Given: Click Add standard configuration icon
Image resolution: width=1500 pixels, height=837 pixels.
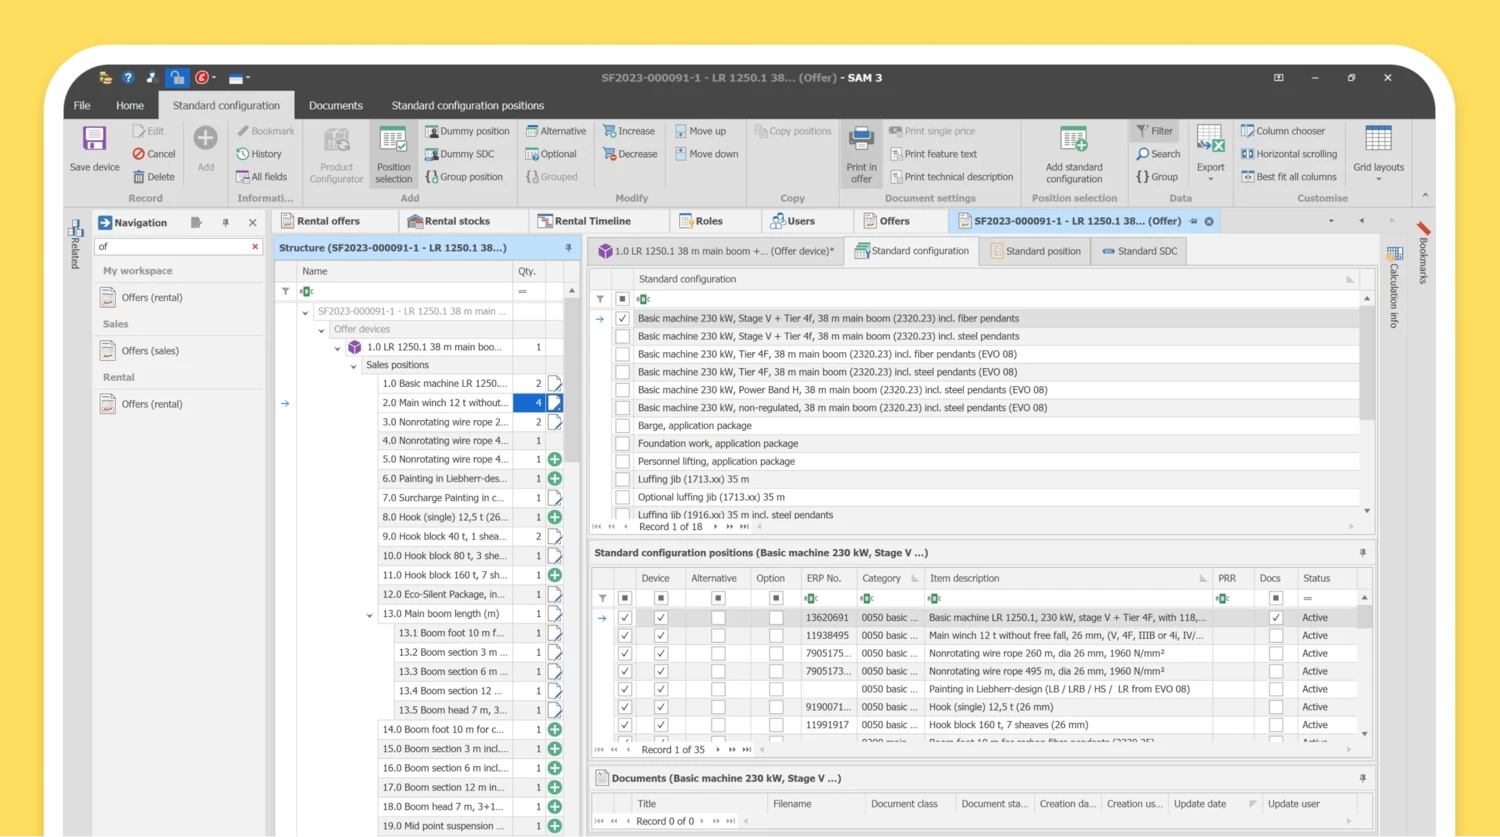Looking at the screenshot, I should pos(1074,140).
